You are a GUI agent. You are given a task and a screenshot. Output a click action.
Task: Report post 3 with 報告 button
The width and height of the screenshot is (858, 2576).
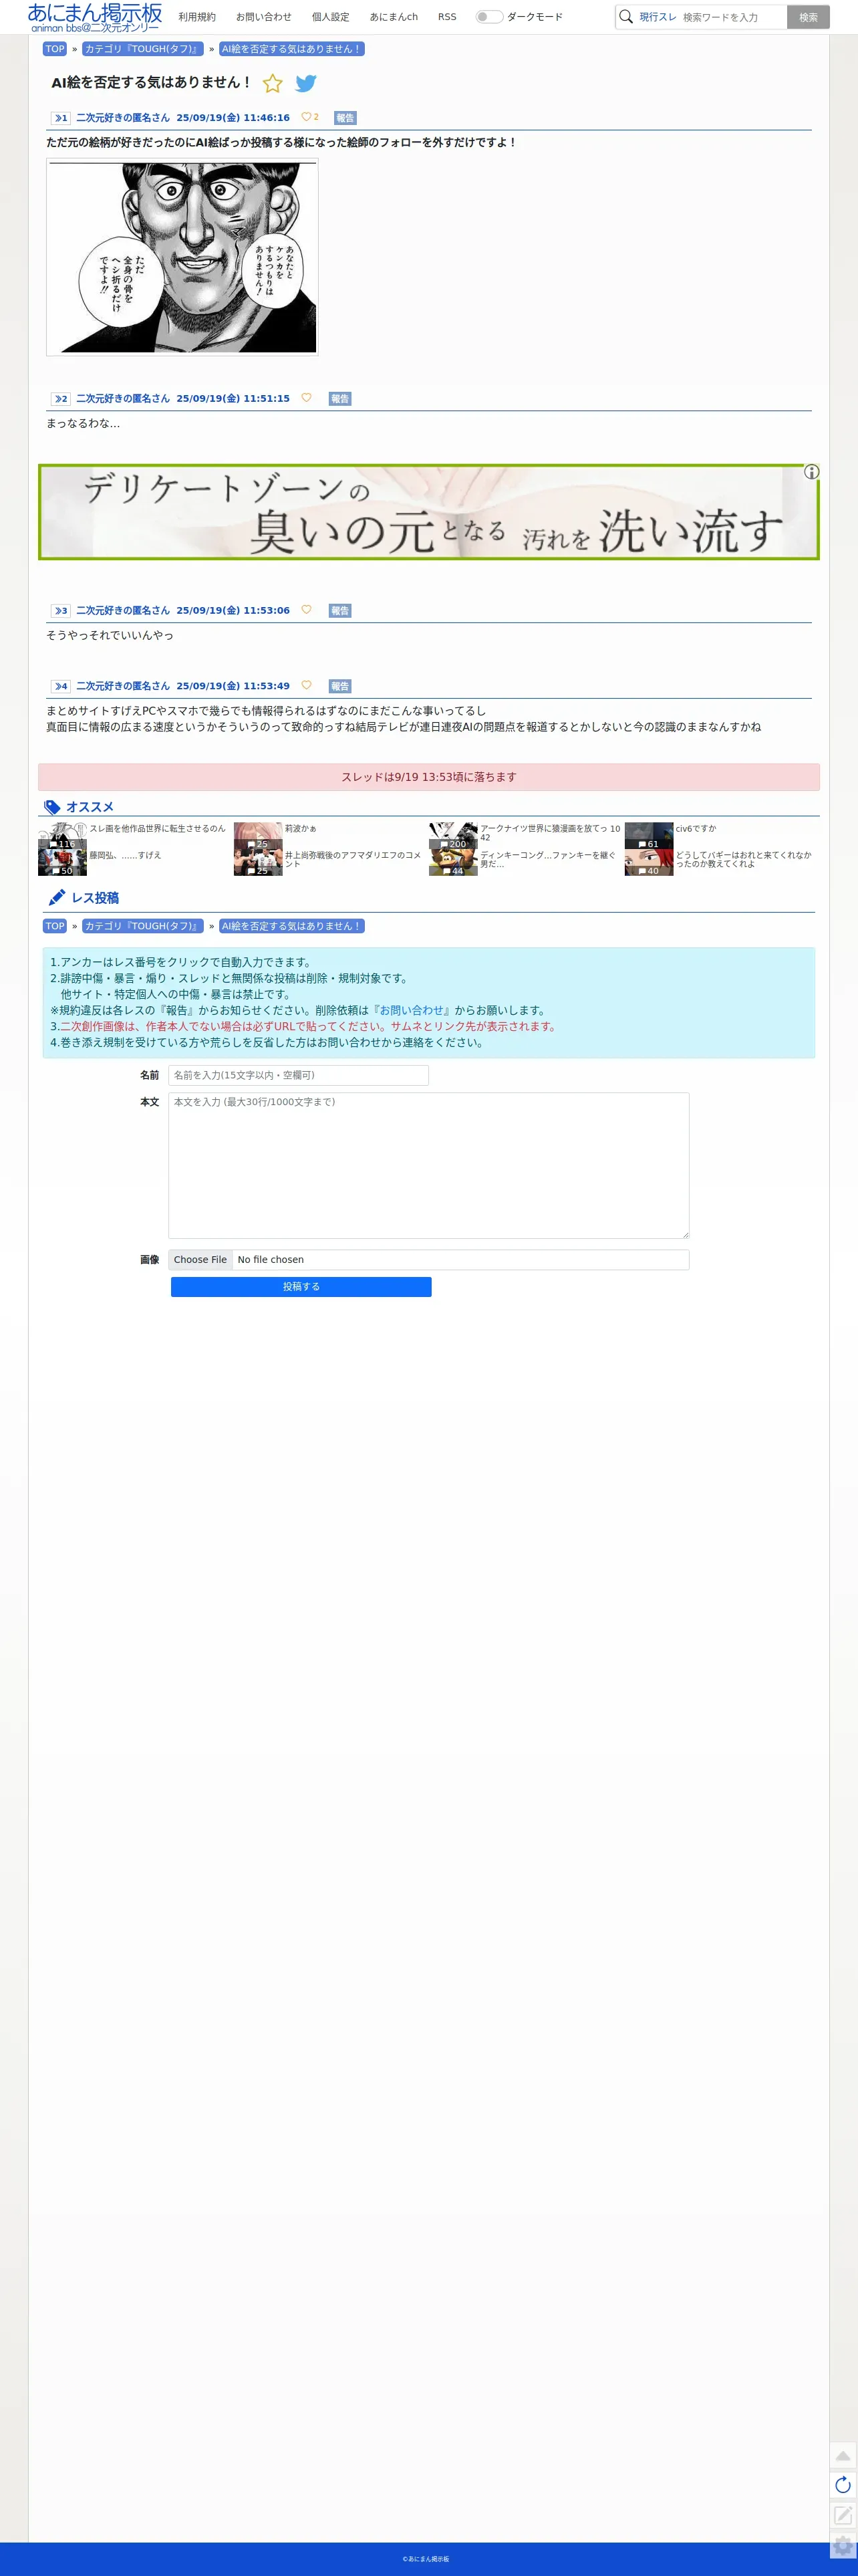click(x=340, y=611)
